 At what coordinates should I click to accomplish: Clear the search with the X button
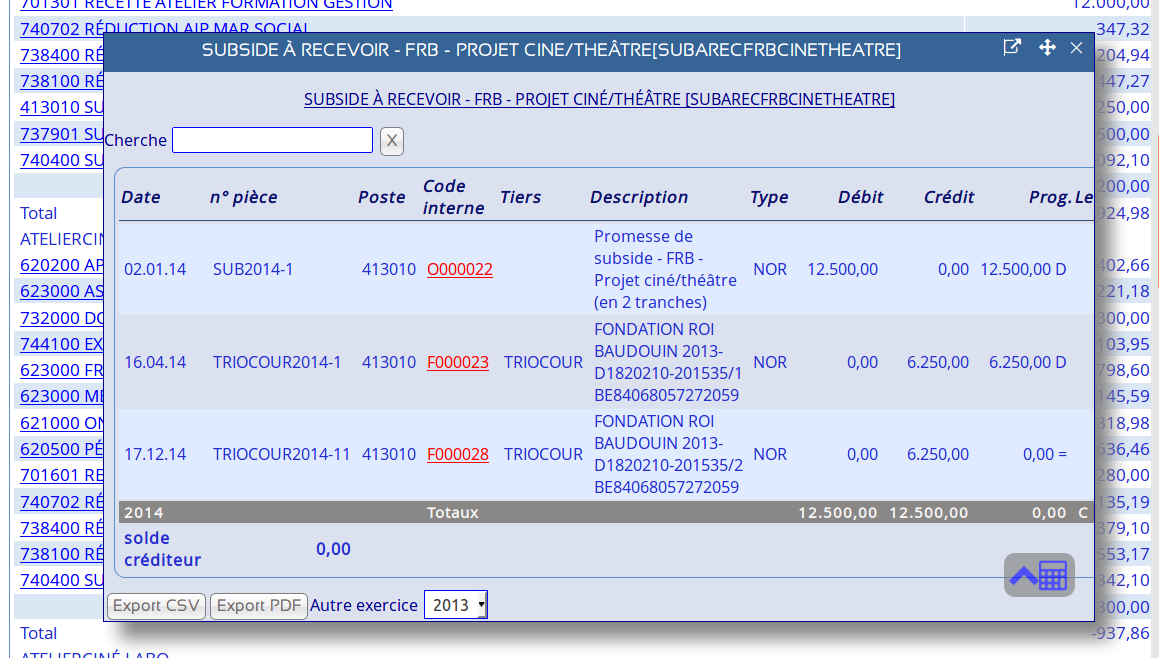pos(392,141)
